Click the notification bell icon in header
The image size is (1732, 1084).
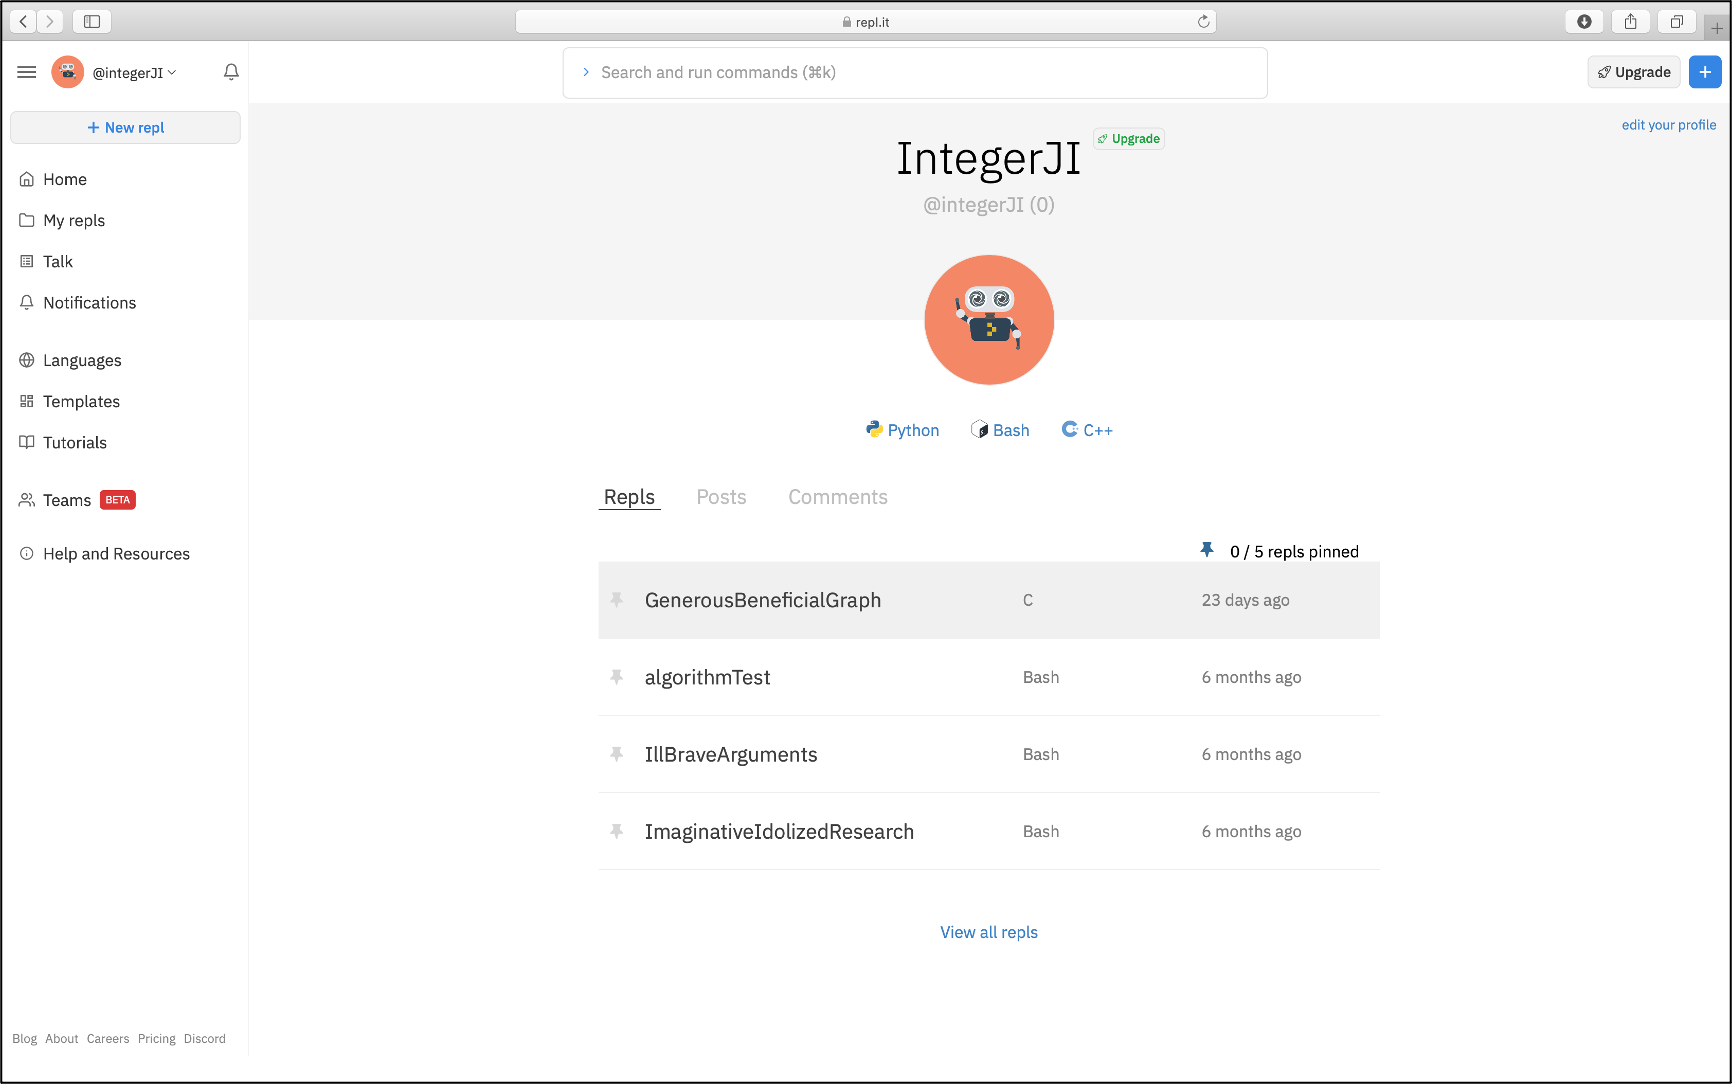231,72
